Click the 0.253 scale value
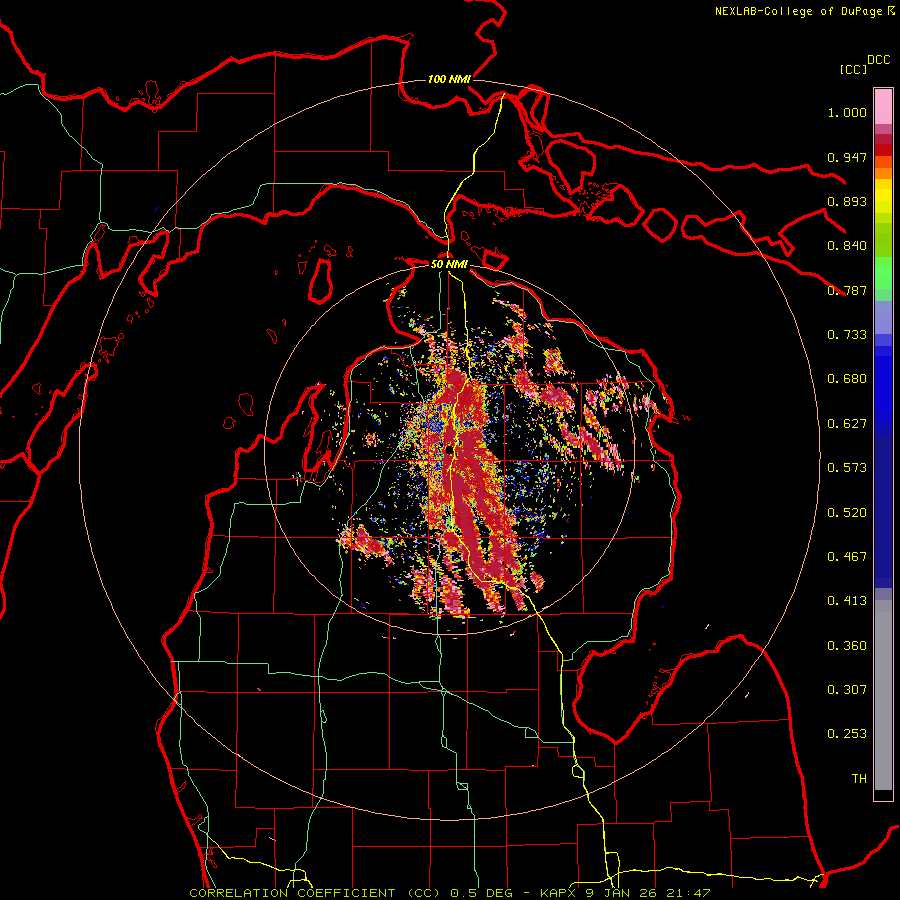 coord(847,734)
